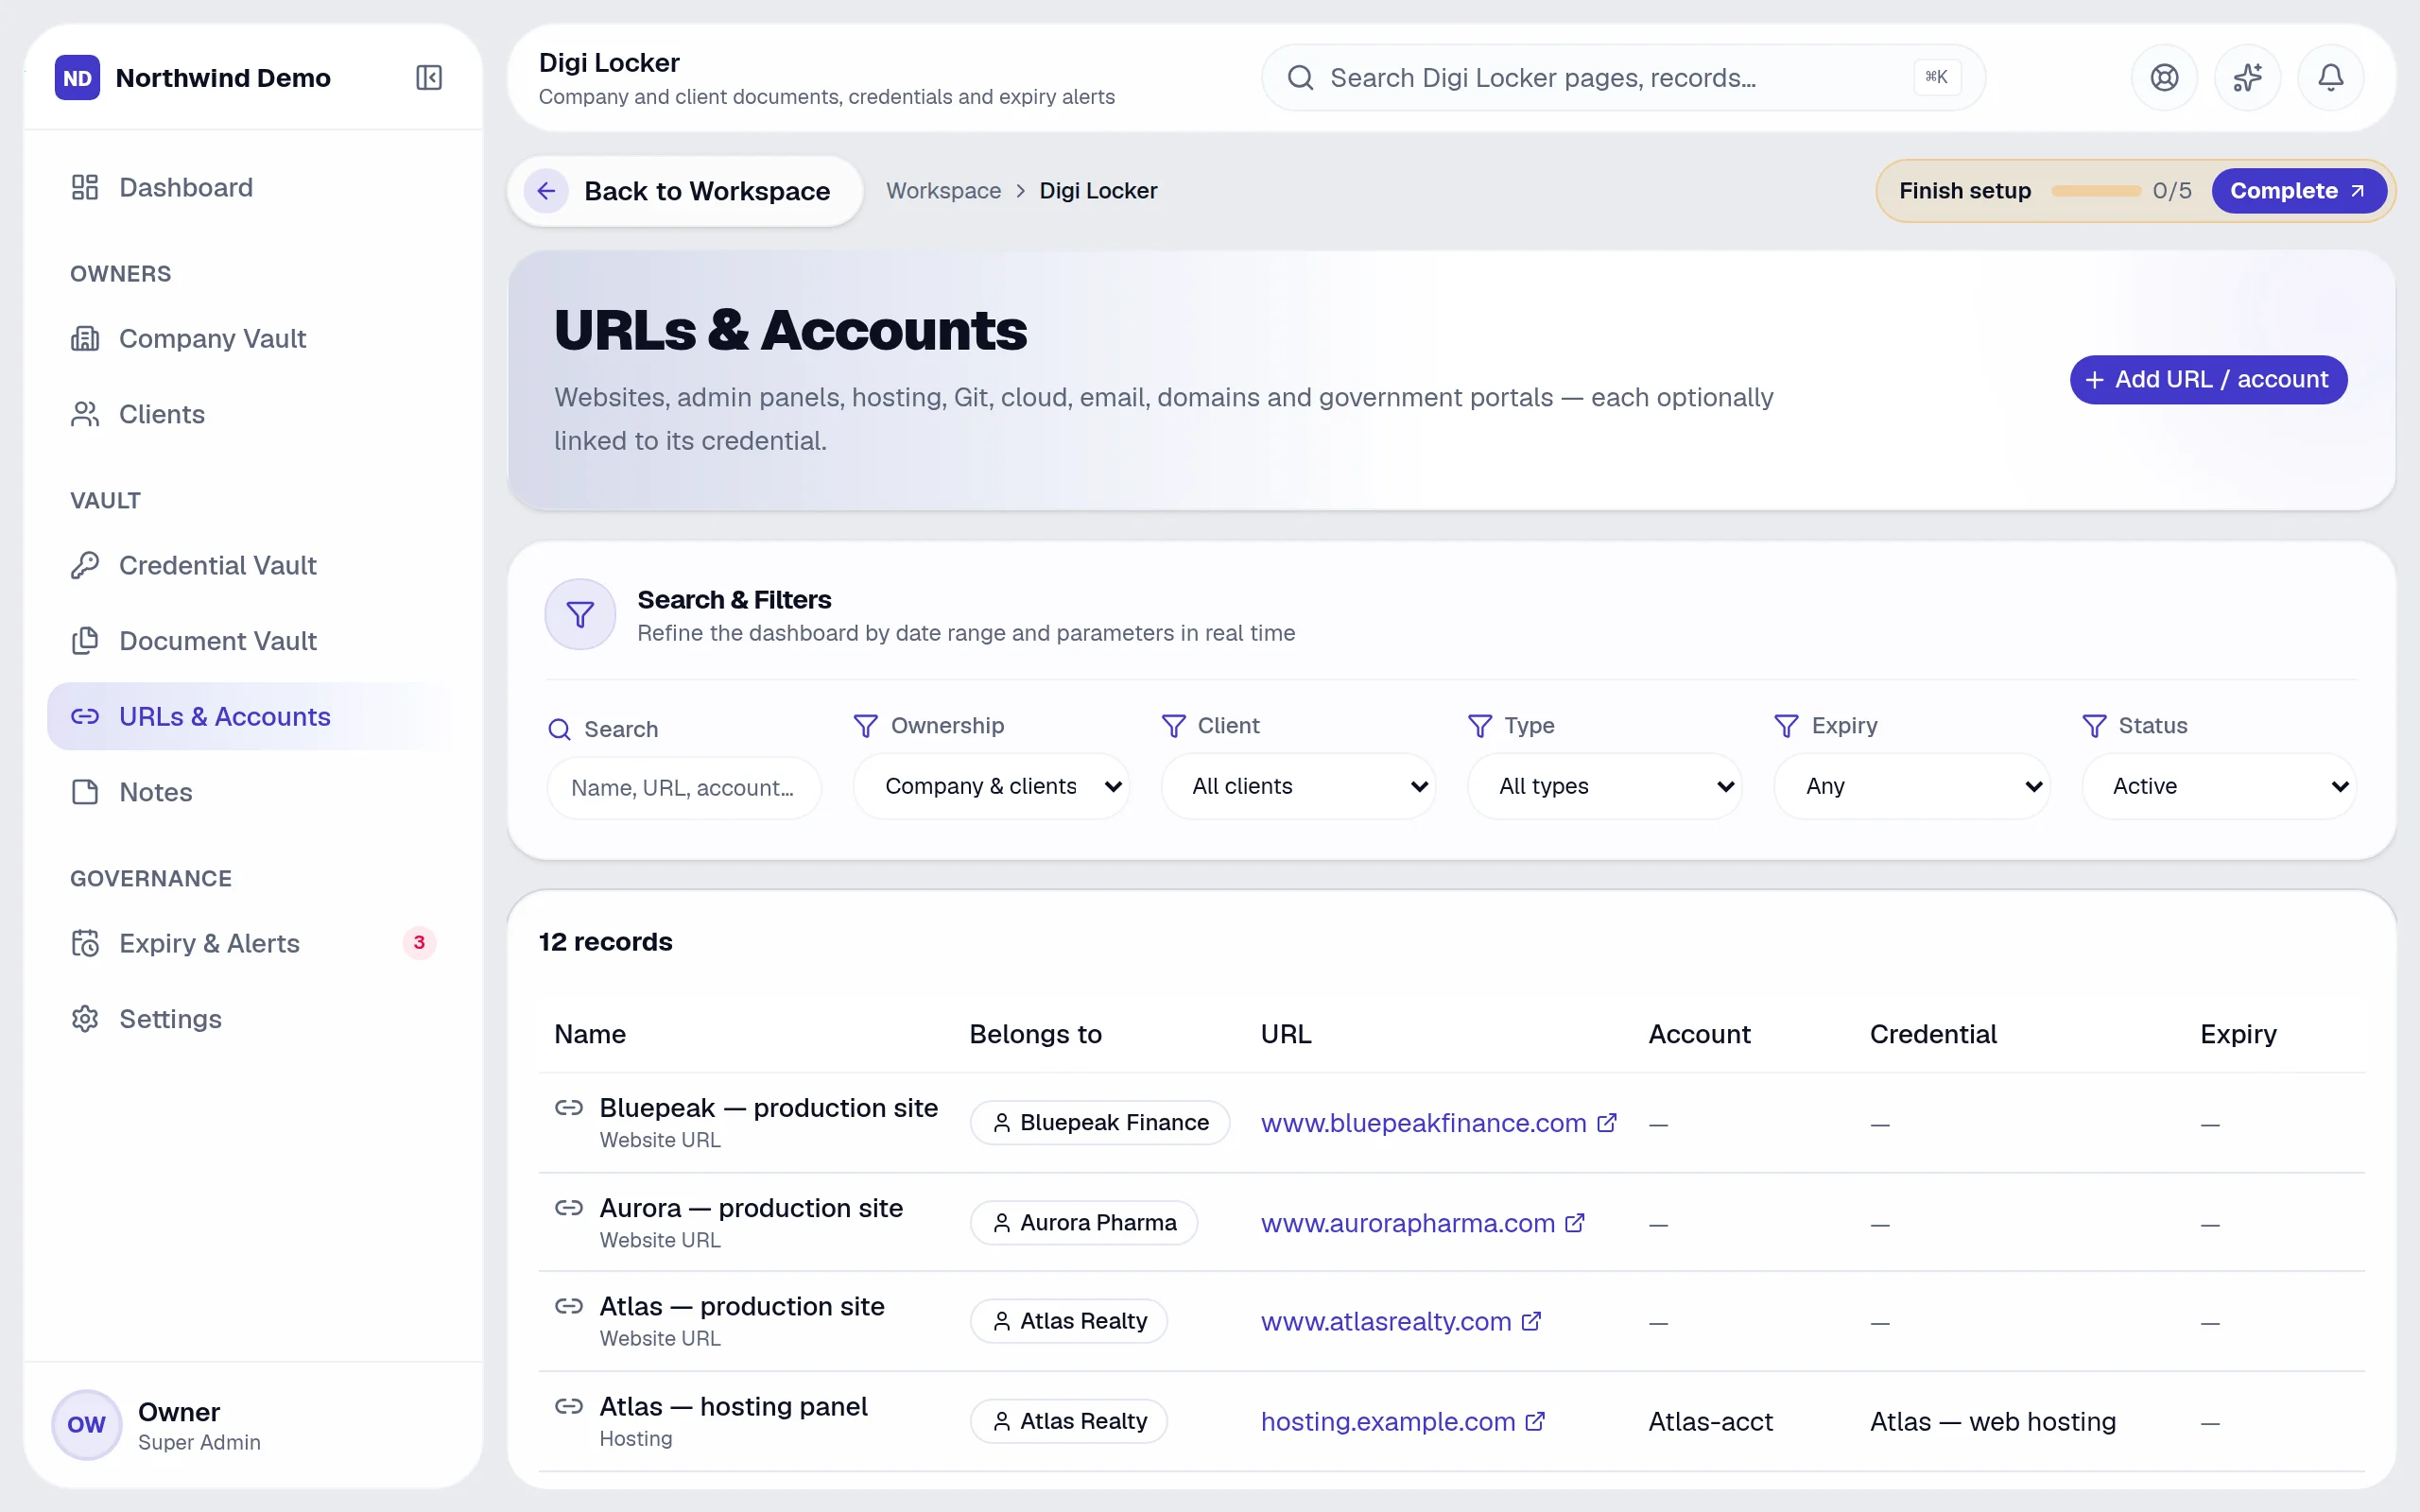2420x1512 pixels.
Task: Click link icon of Atlas — hosting panel row
Action: pos(569,1405)
